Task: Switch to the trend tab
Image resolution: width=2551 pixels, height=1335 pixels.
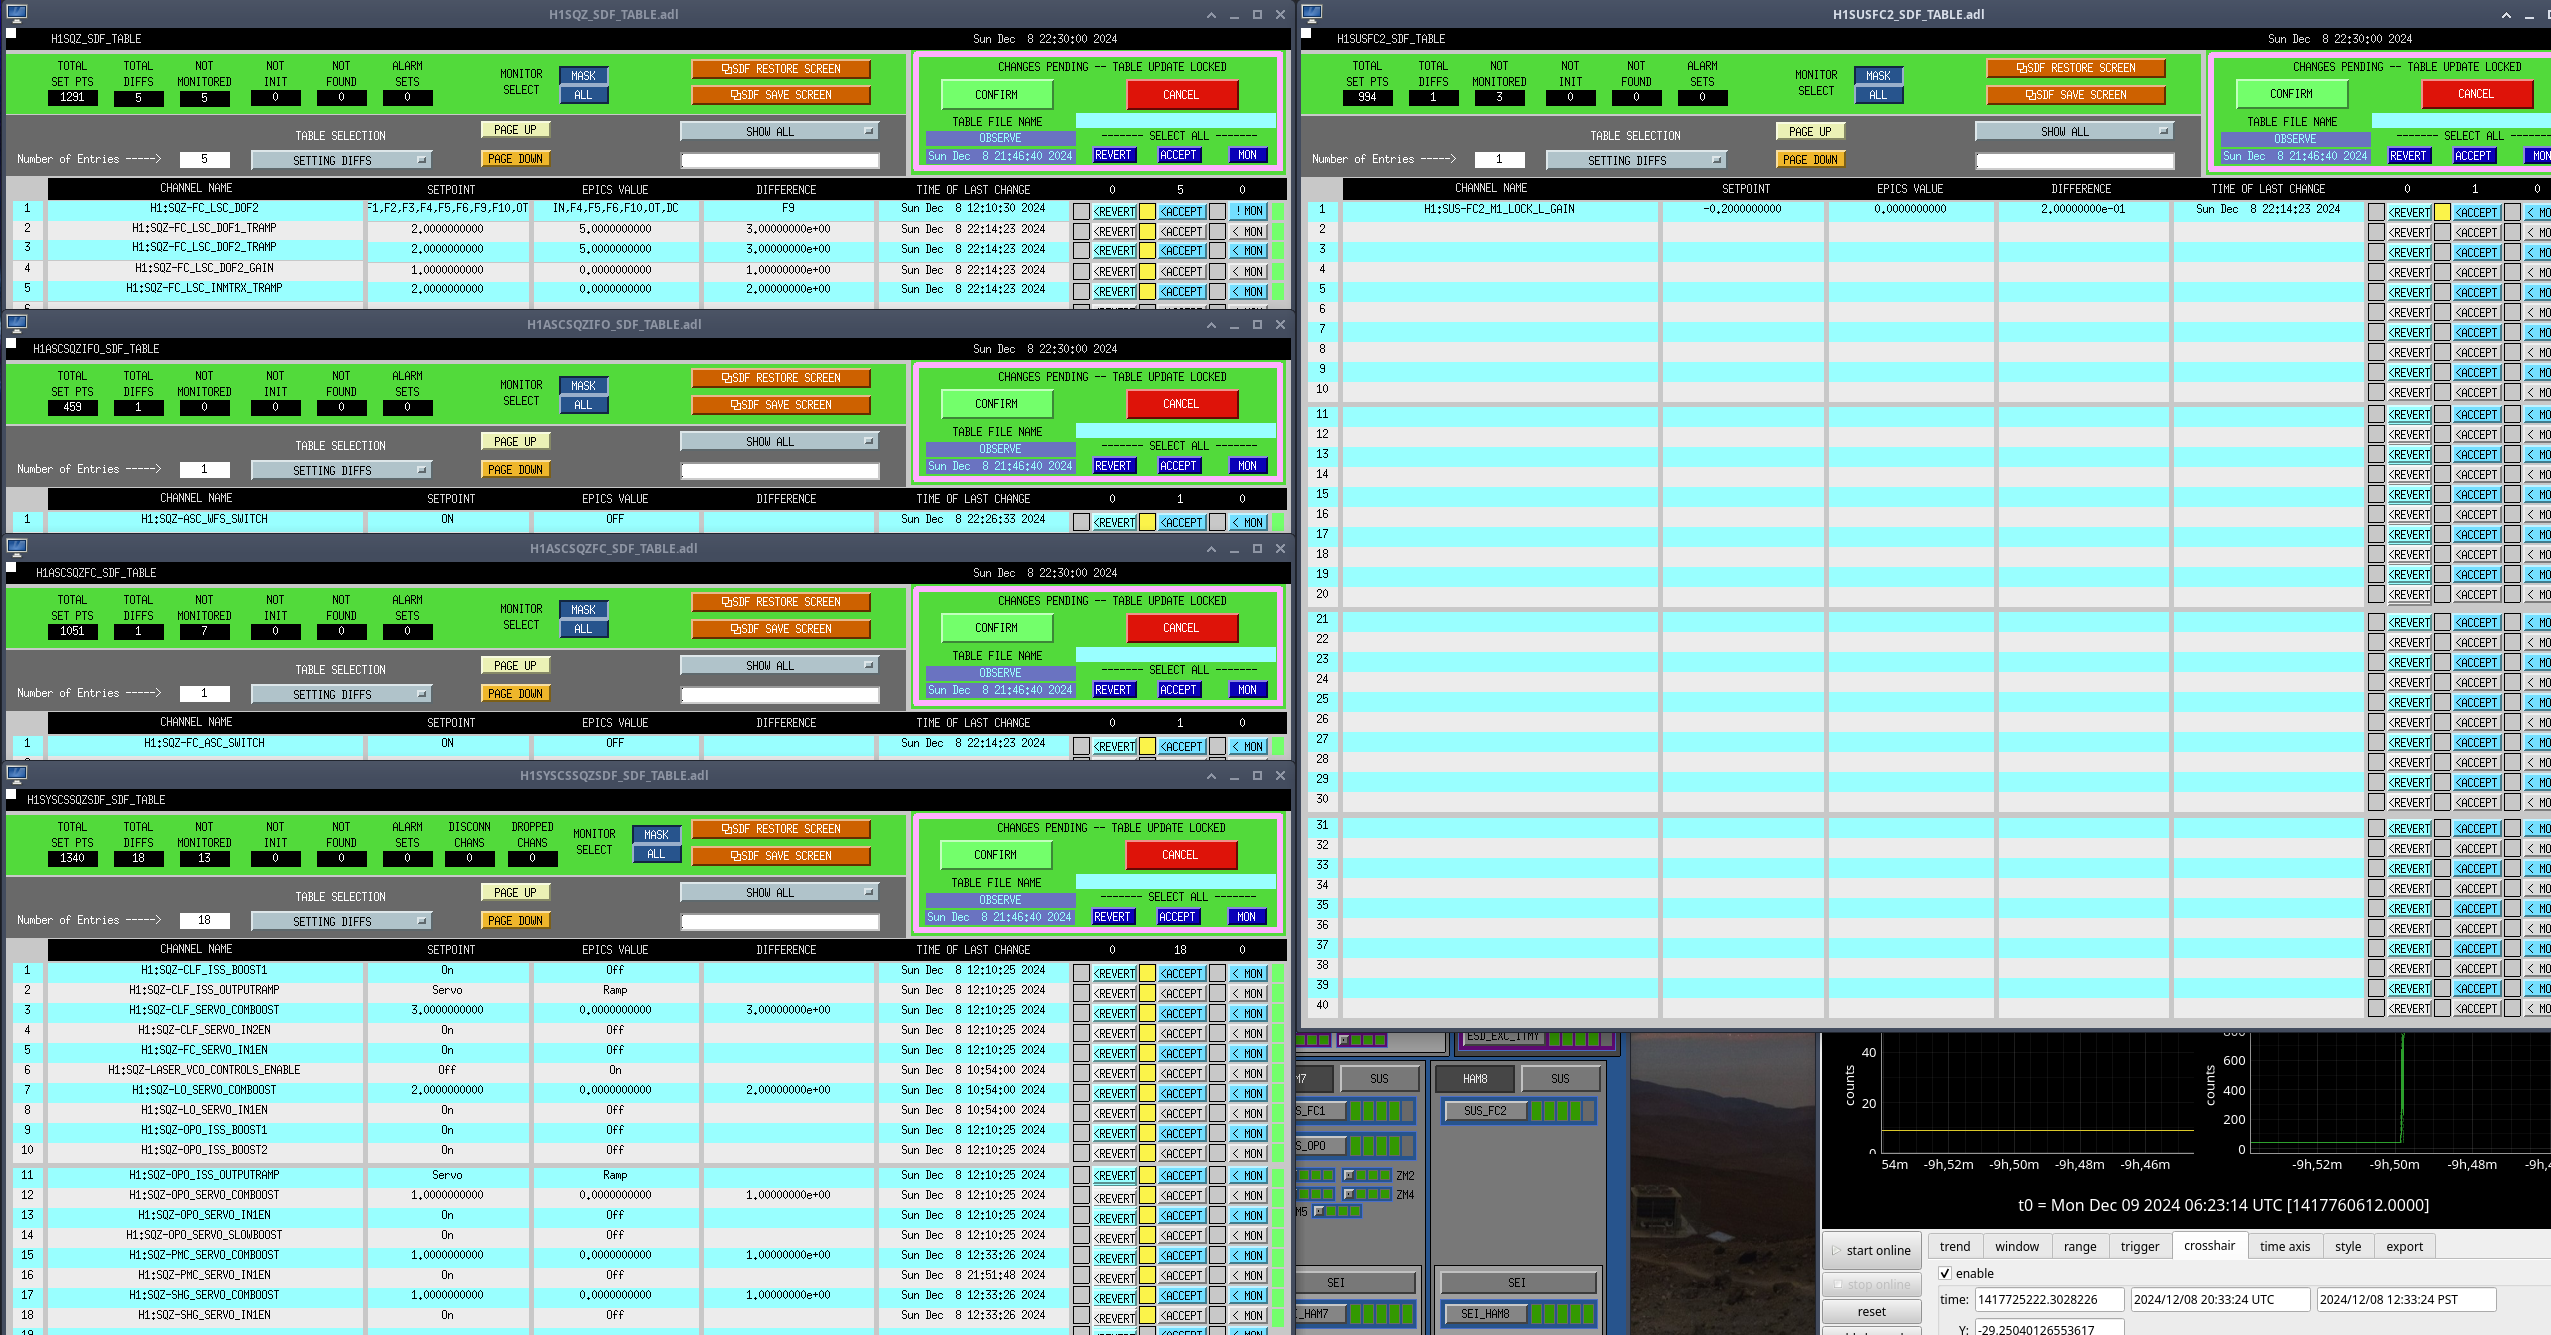Action: pos(1955,1246)
